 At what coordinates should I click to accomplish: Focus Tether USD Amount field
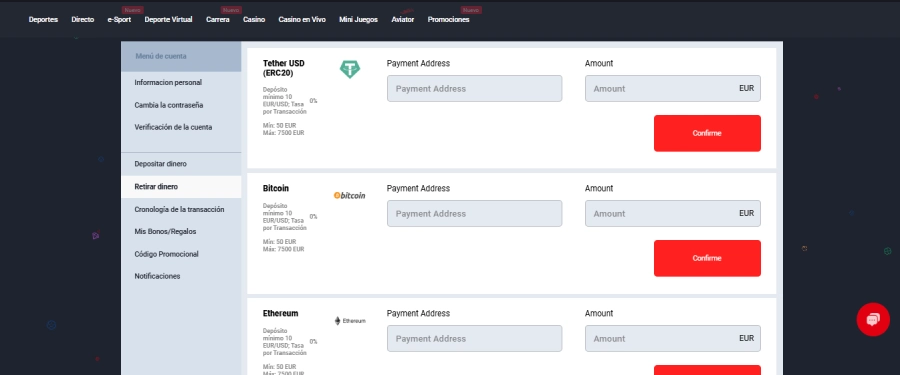point(673,88)
